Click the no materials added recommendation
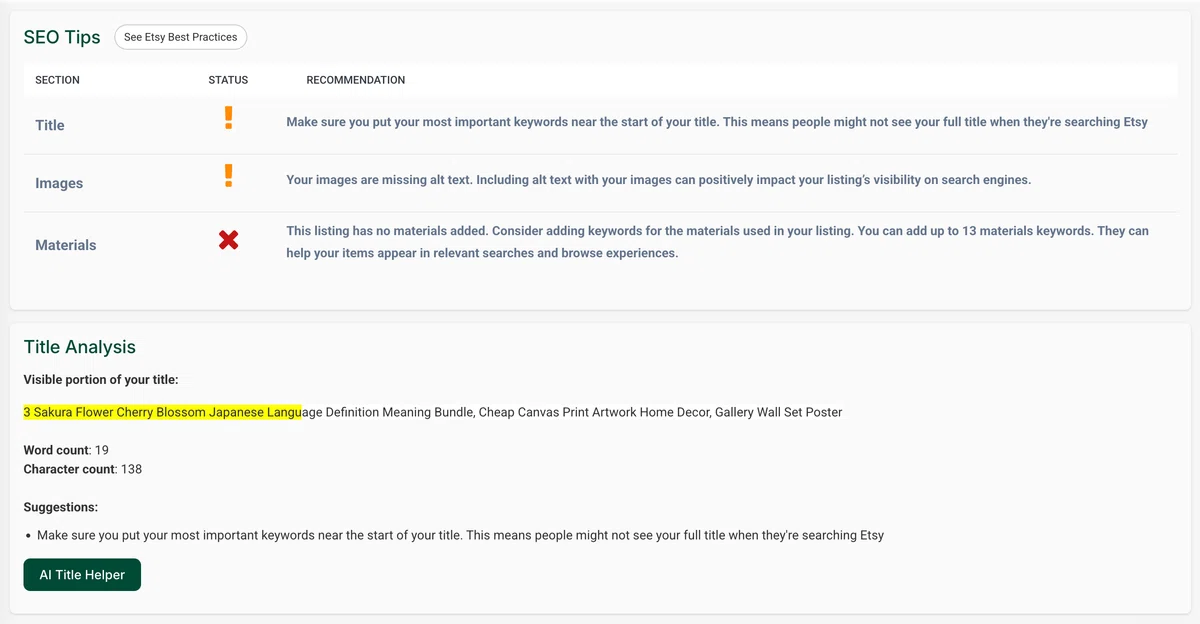 pyautogui.click(x=717, y=242)
